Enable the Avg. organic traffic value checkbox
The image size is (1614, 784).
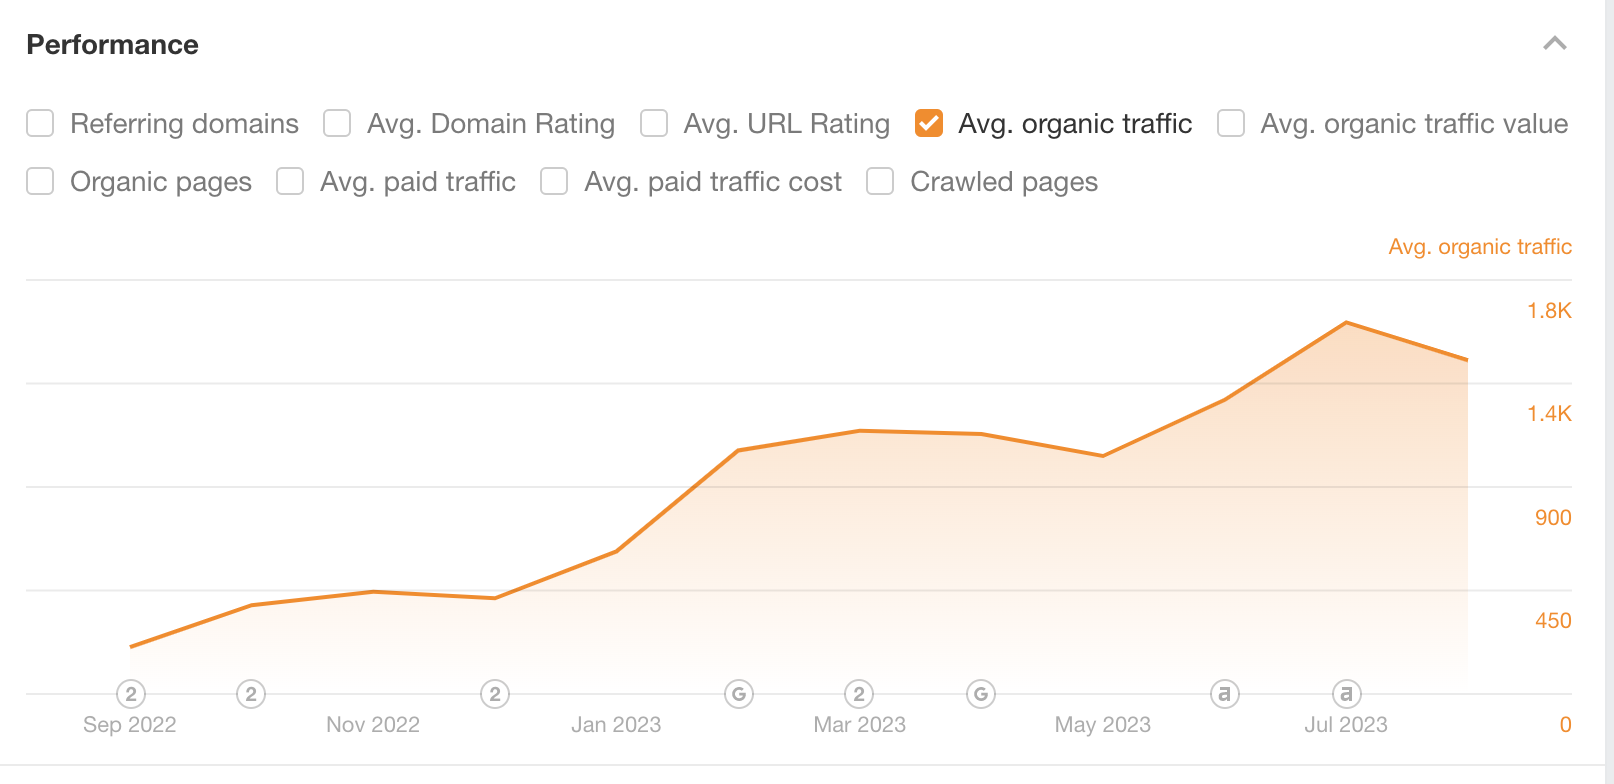1231,123
